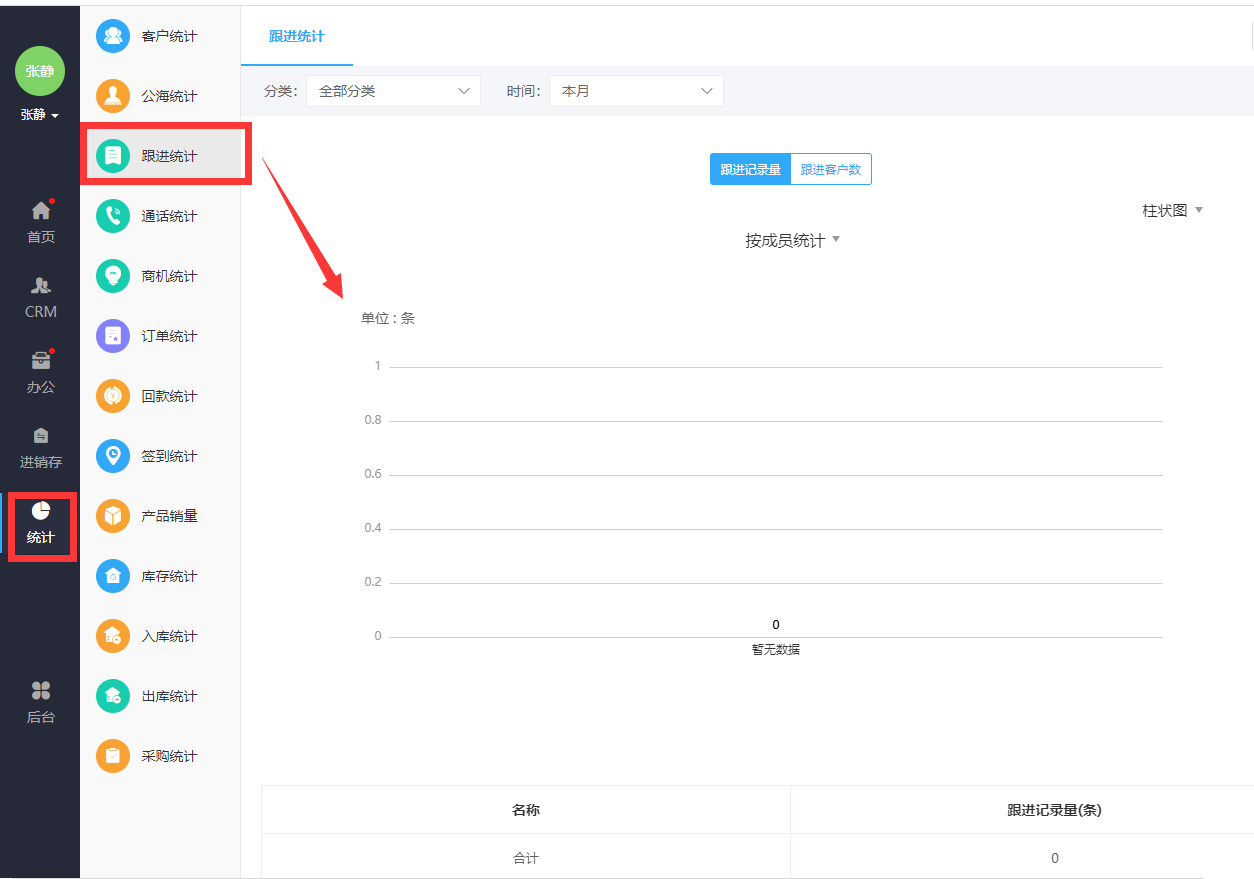Click the green 张静 avatar
Viewport: 1254px width, 879px height.
[x=40, y=71]
